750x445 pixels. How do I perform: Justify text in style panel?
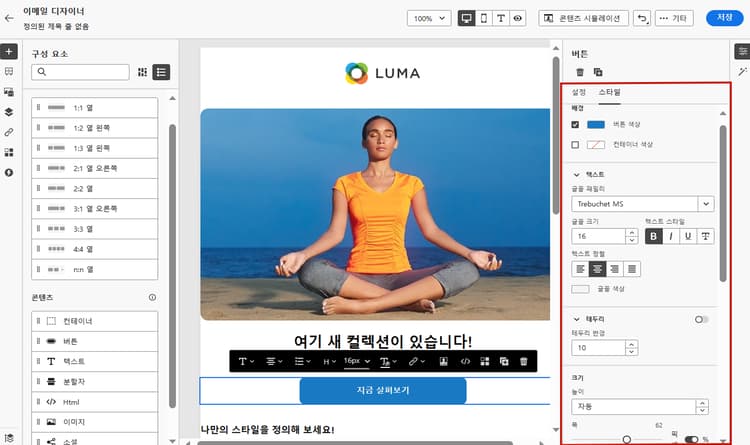pos(632,269)
